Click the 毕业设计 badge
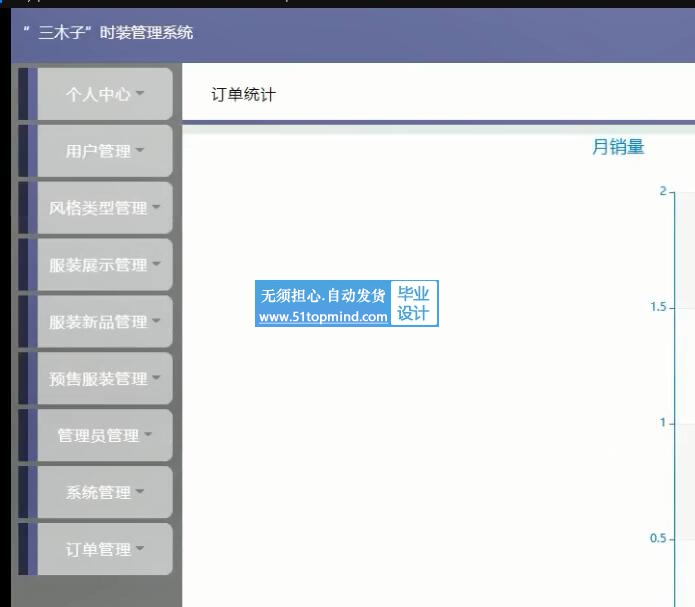695x607 pixels. pos(413,303)
